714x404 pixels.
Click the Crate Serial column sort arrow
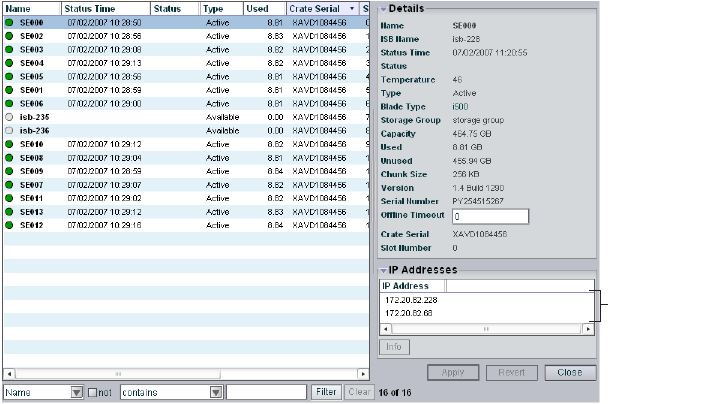tap(352, 9)
